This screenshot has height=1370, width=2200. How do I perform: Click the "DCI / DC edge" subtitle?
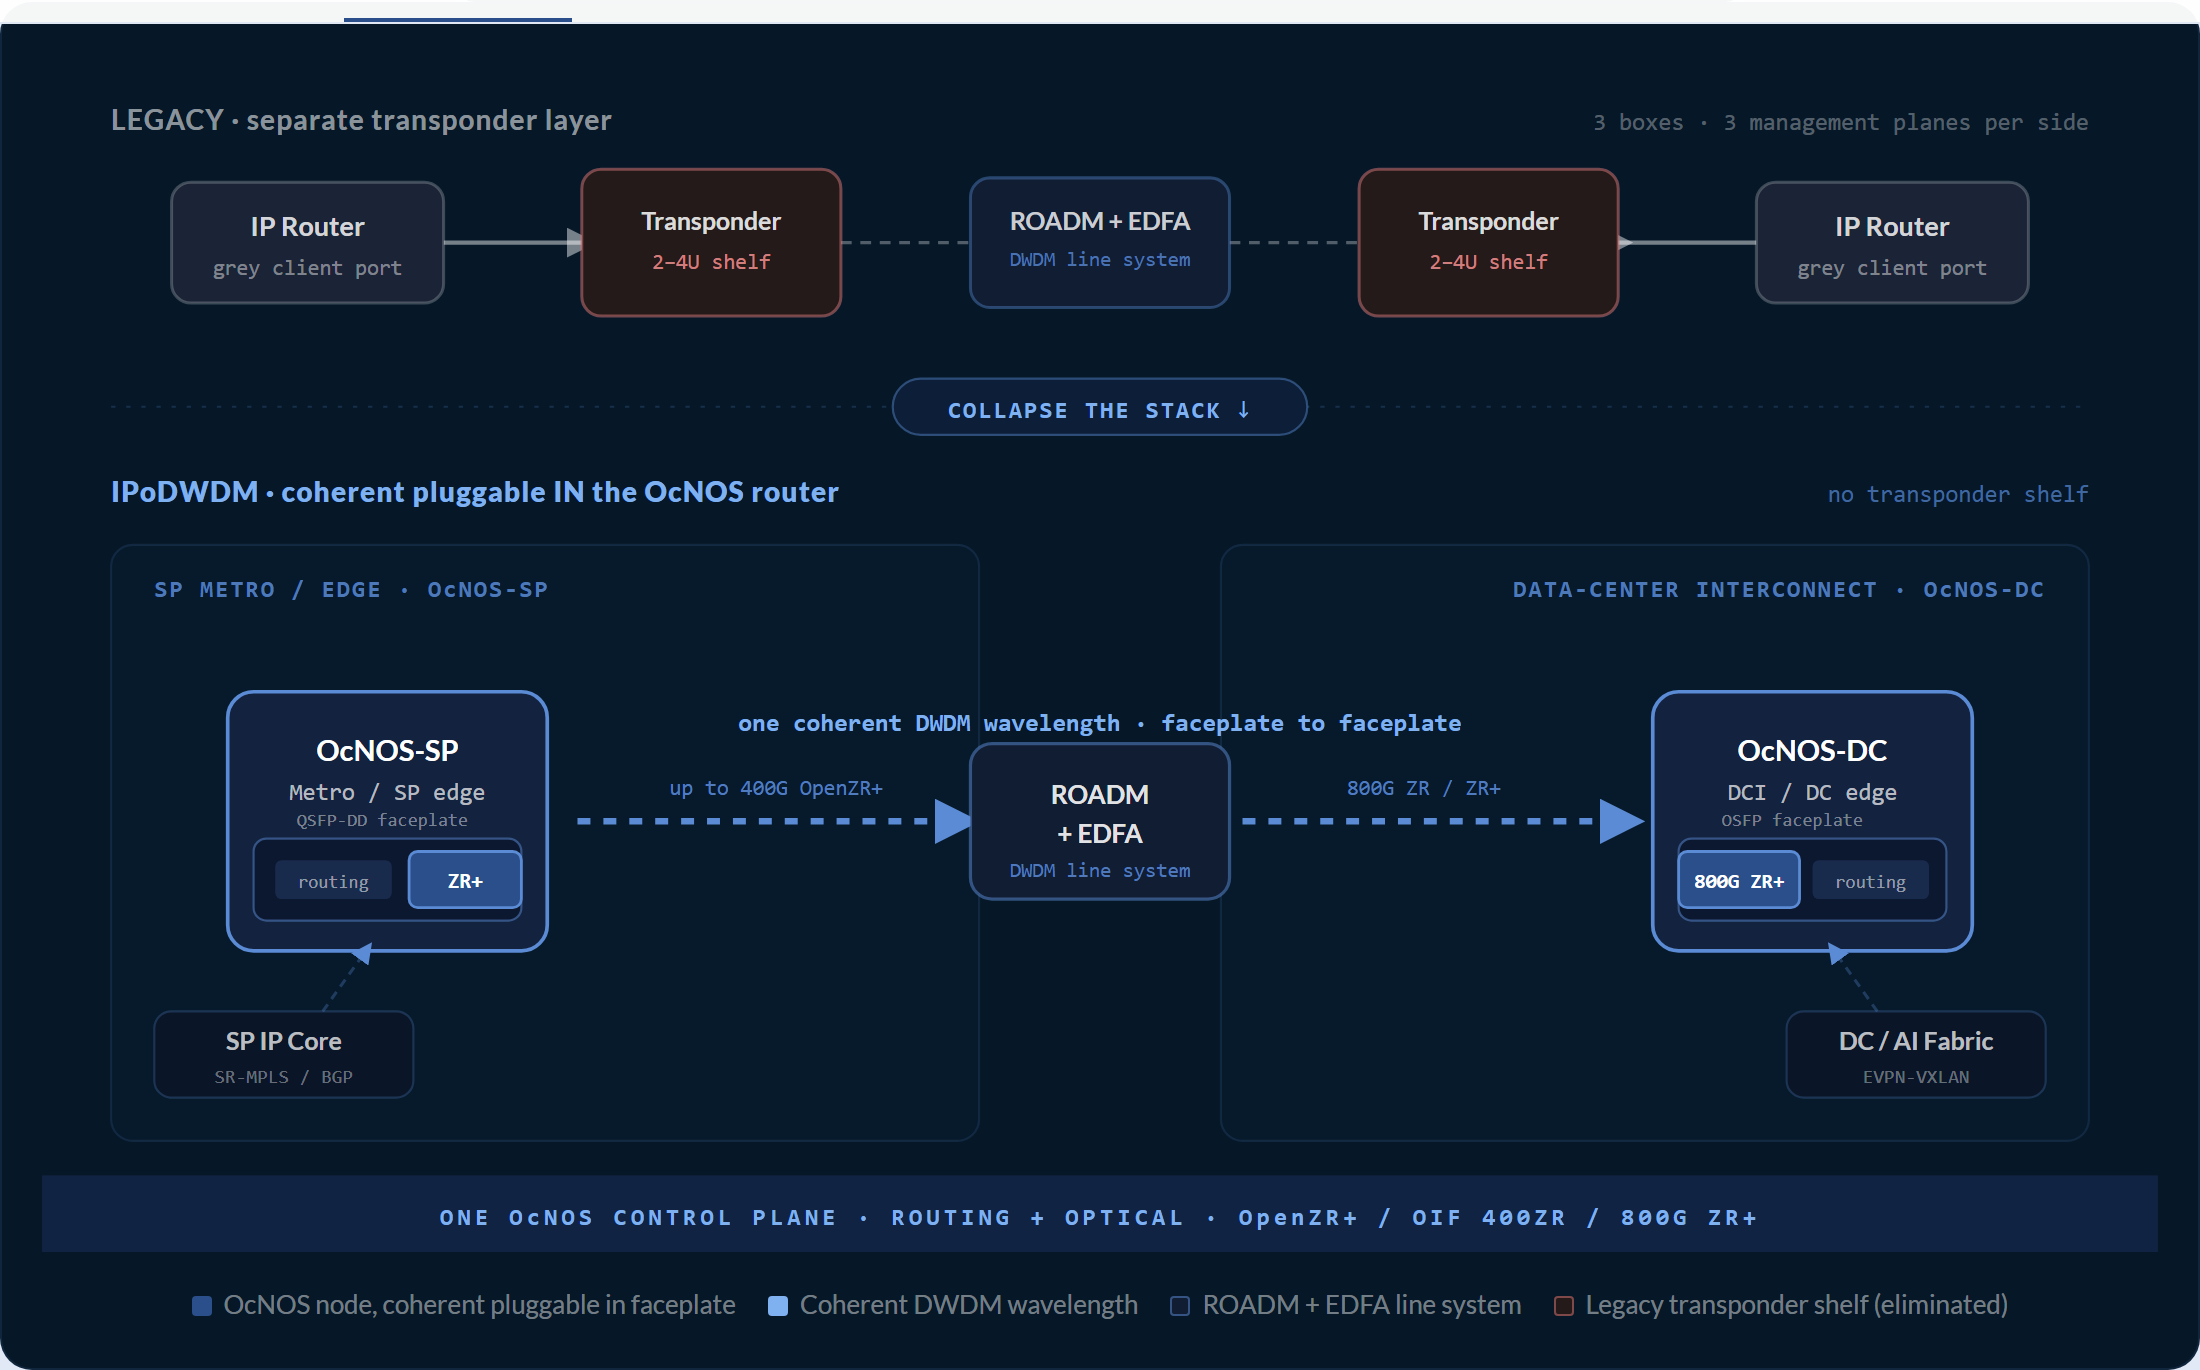1812,792
